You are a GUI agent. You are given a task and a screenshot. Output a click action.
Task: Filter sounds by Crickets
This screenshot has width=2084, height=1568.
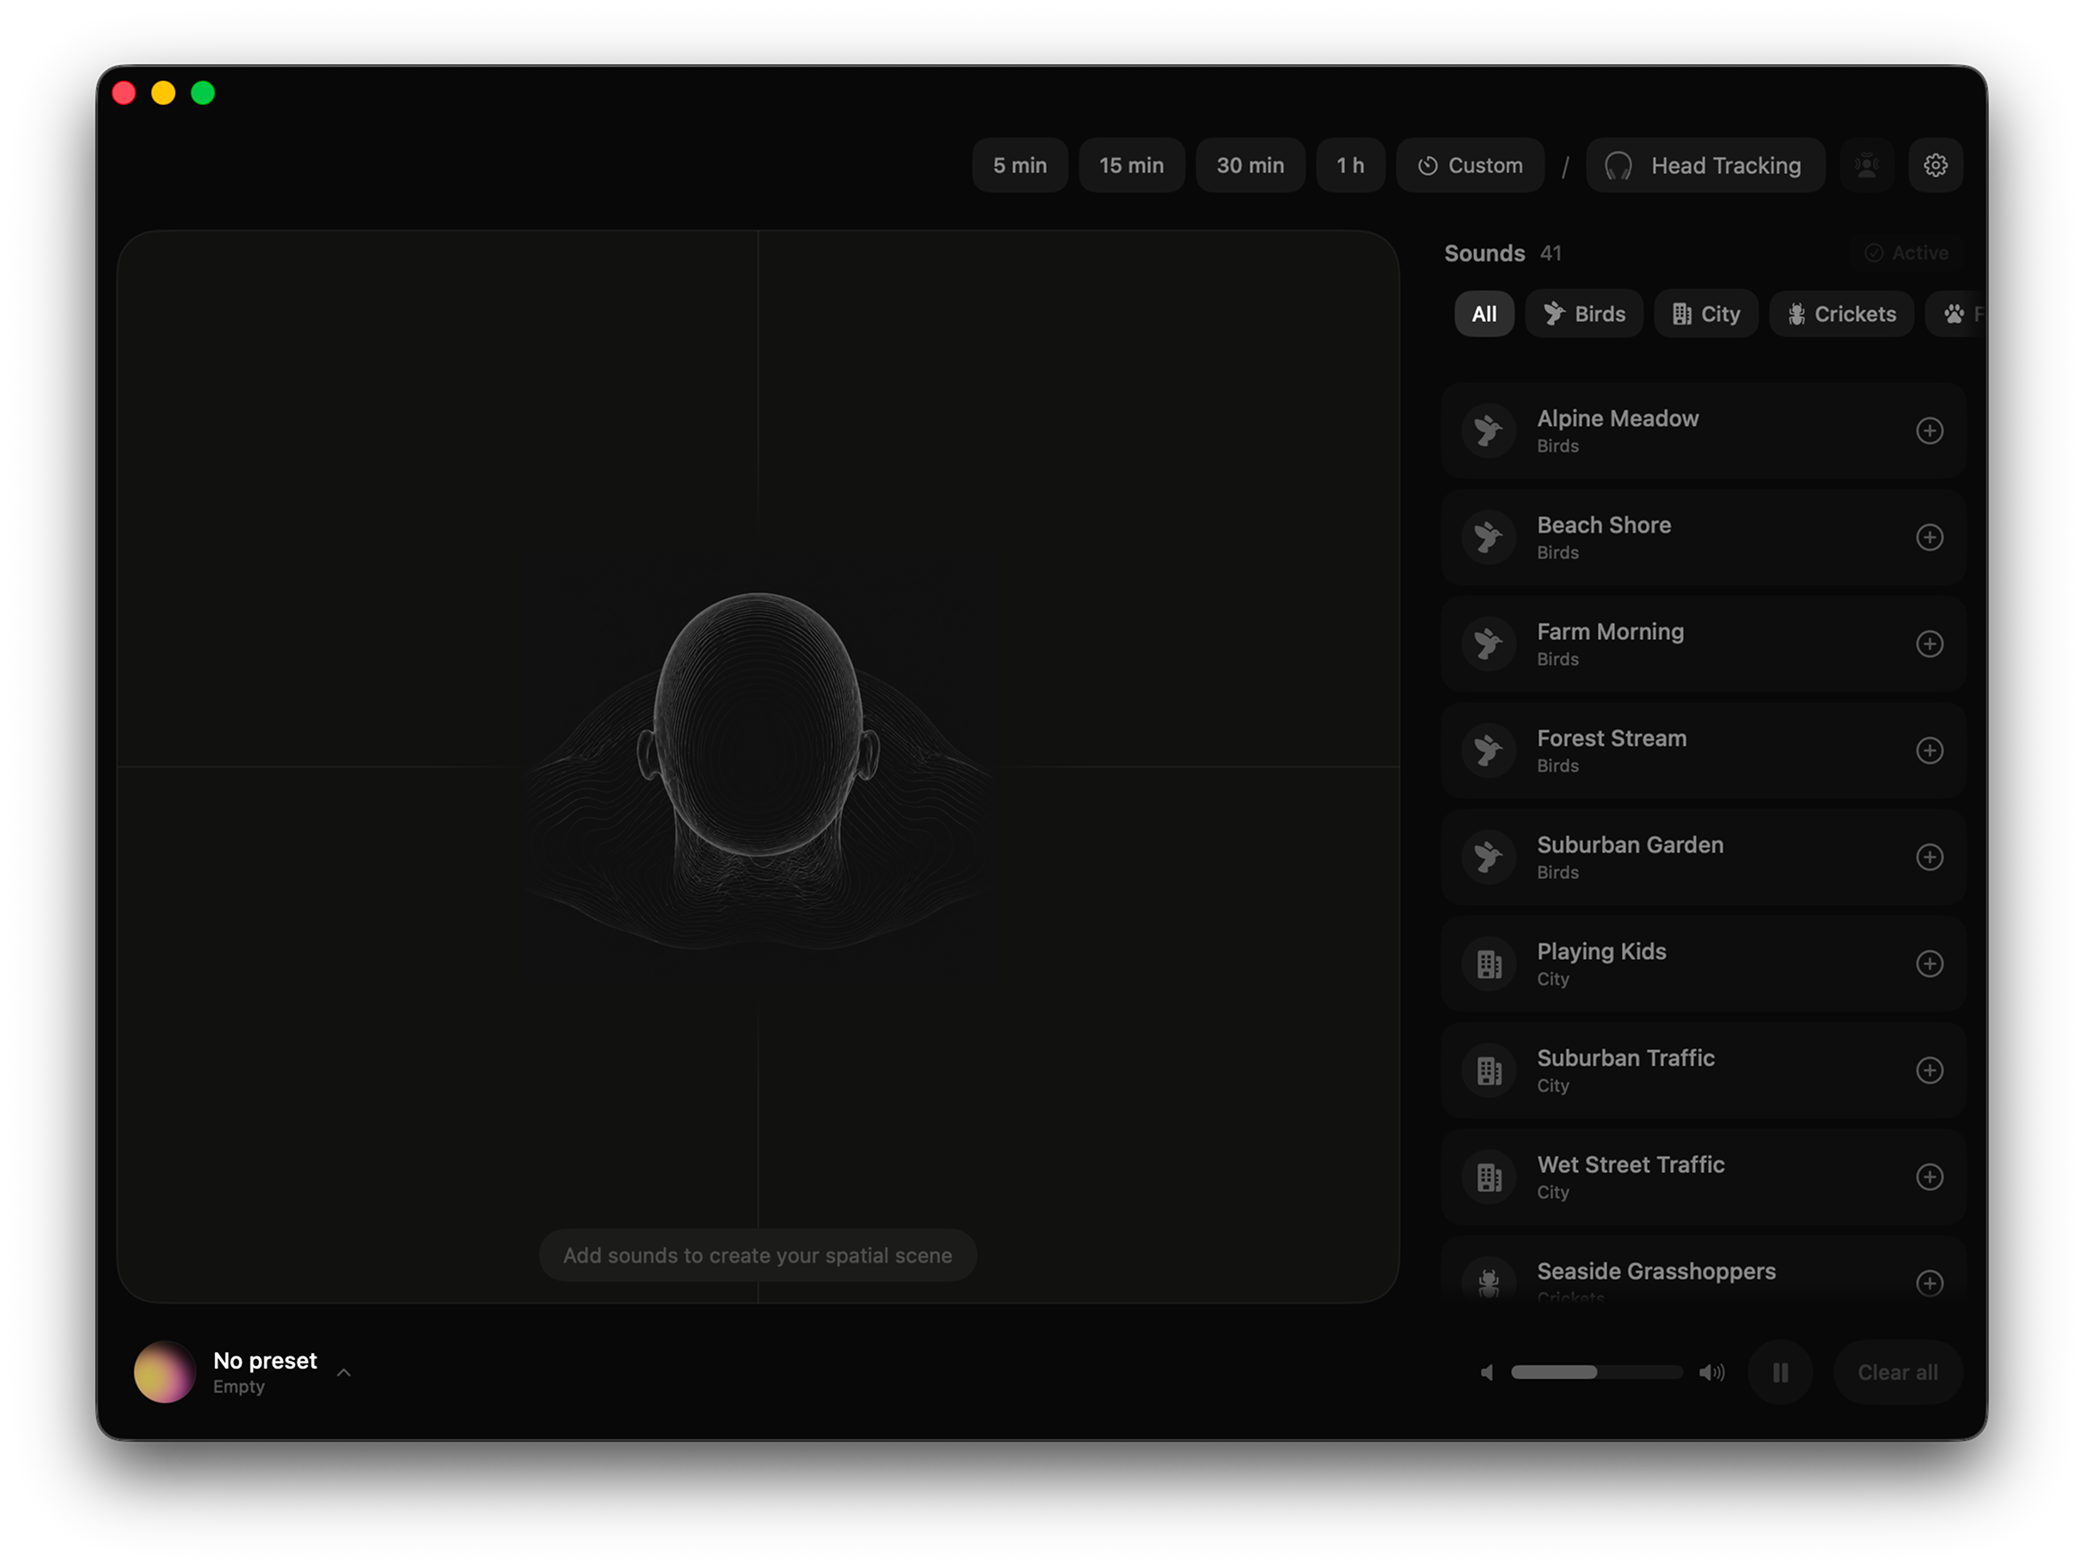(x=1841, y=314)
